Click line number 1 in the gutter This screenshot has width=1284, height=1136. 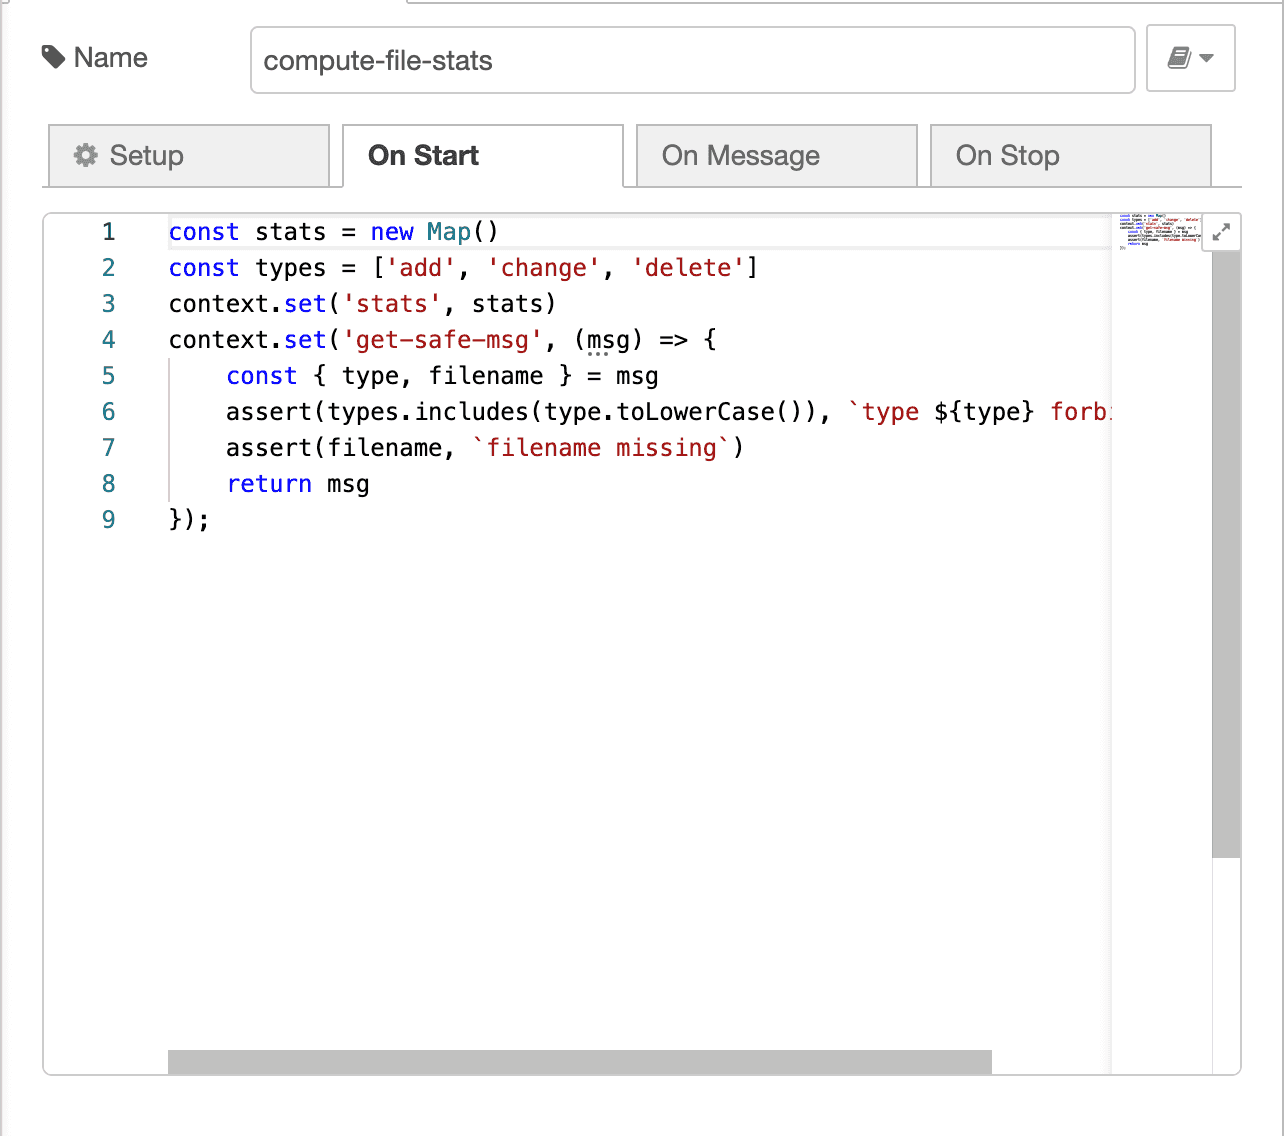pos(108,232)
